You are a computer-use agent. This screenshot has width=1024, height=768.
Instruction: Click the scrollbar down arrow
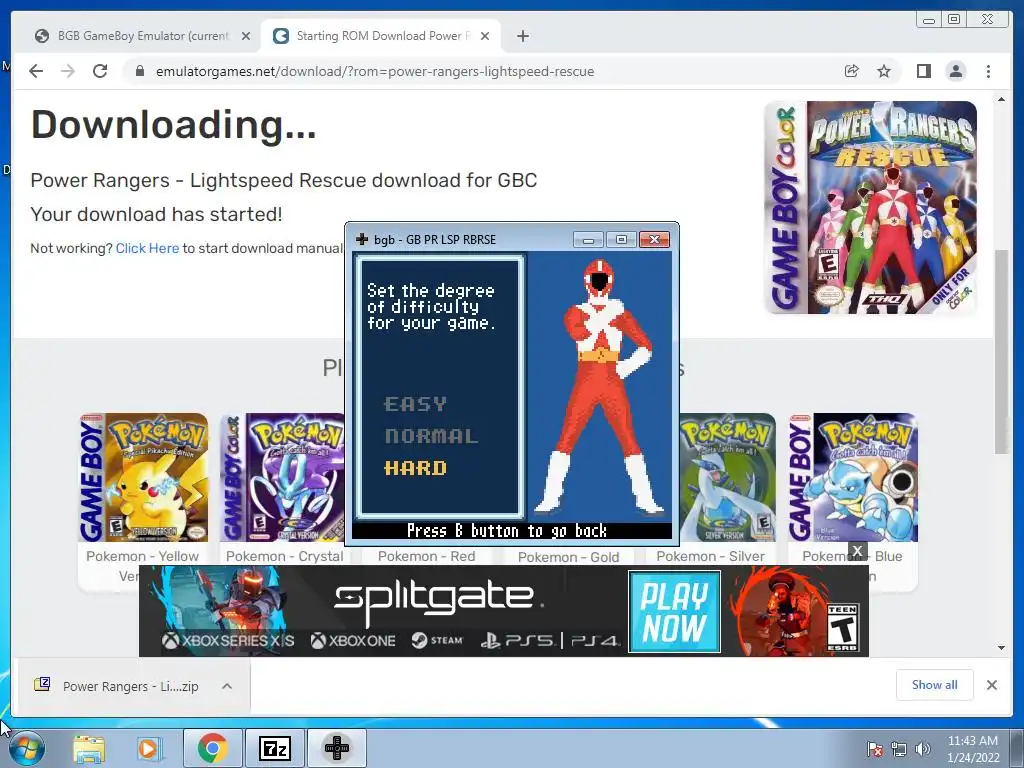(x=1001, y=648)
